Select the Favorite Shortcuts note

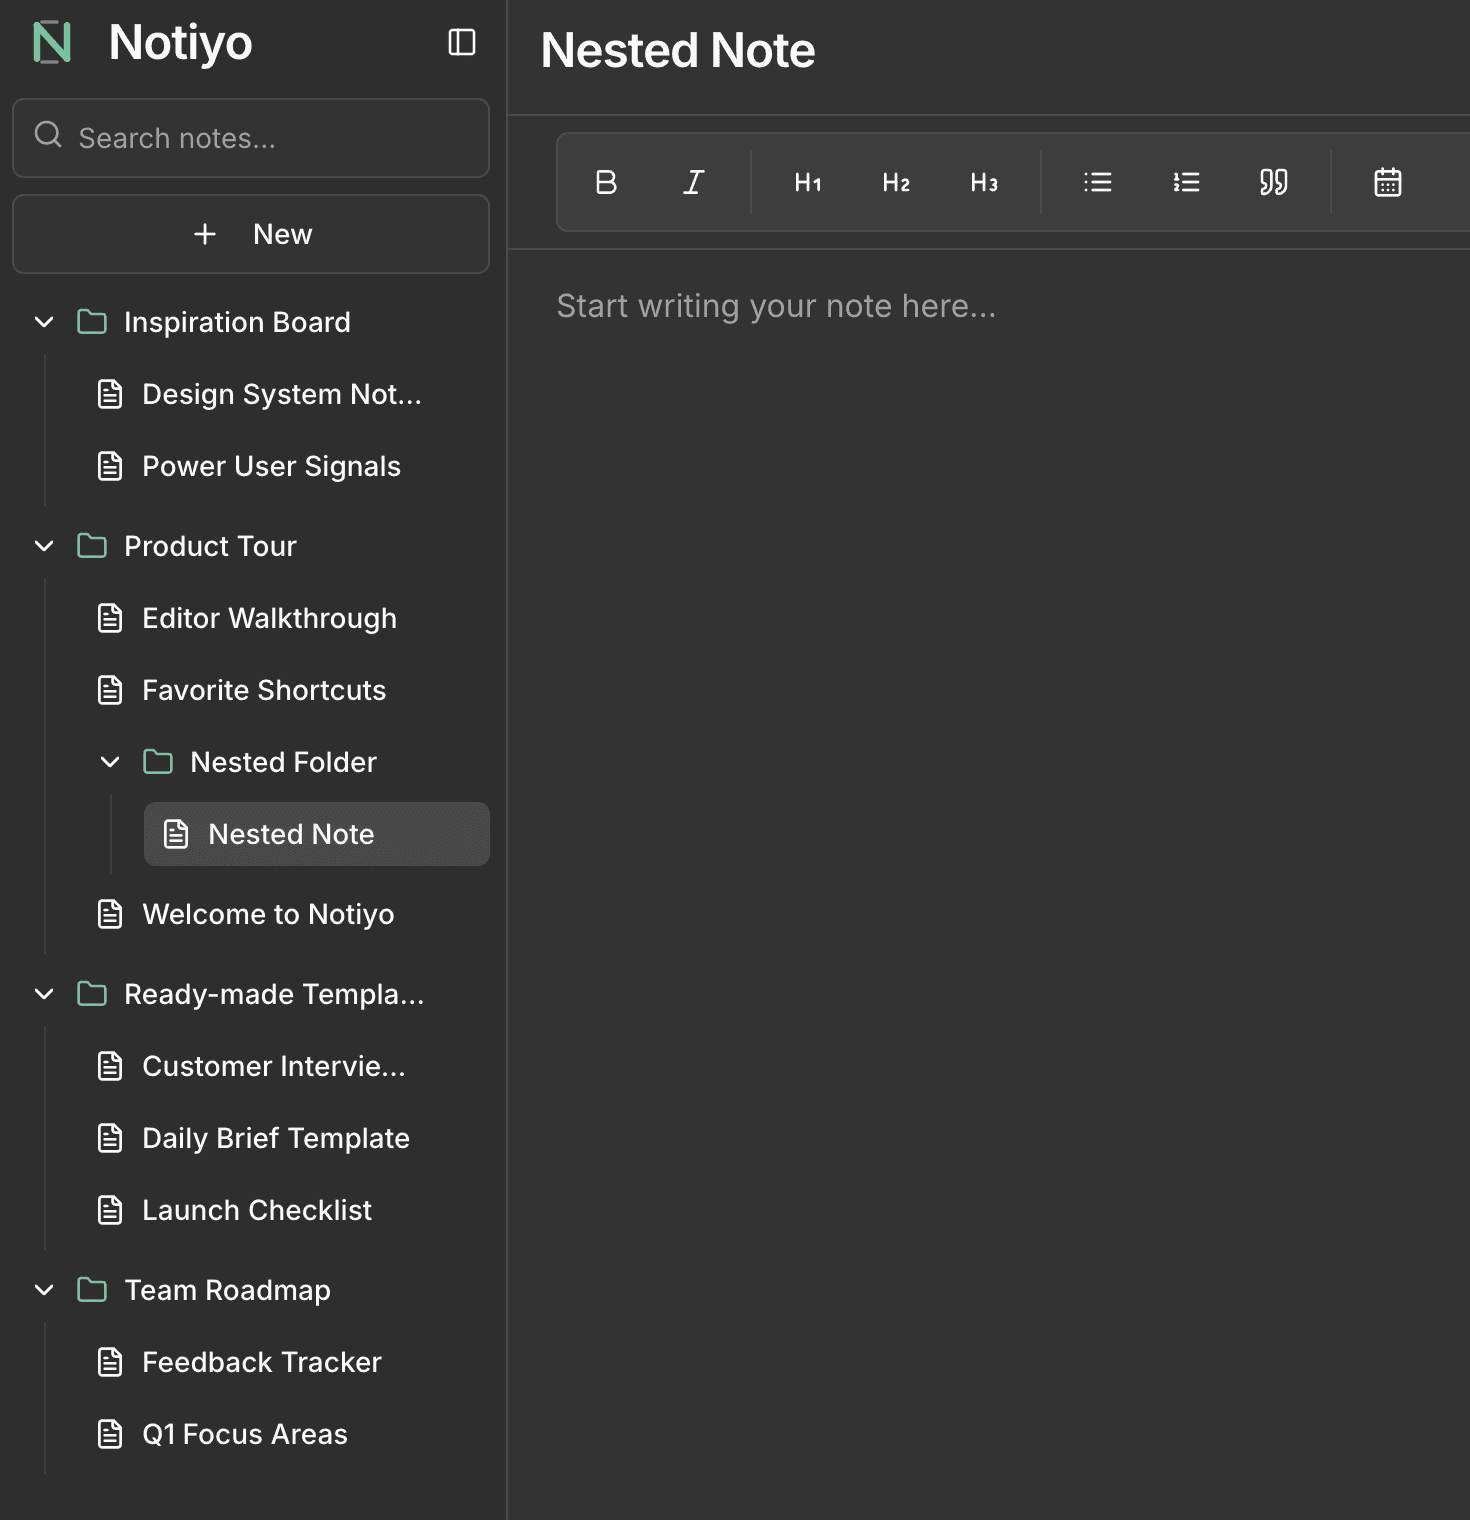264,689
